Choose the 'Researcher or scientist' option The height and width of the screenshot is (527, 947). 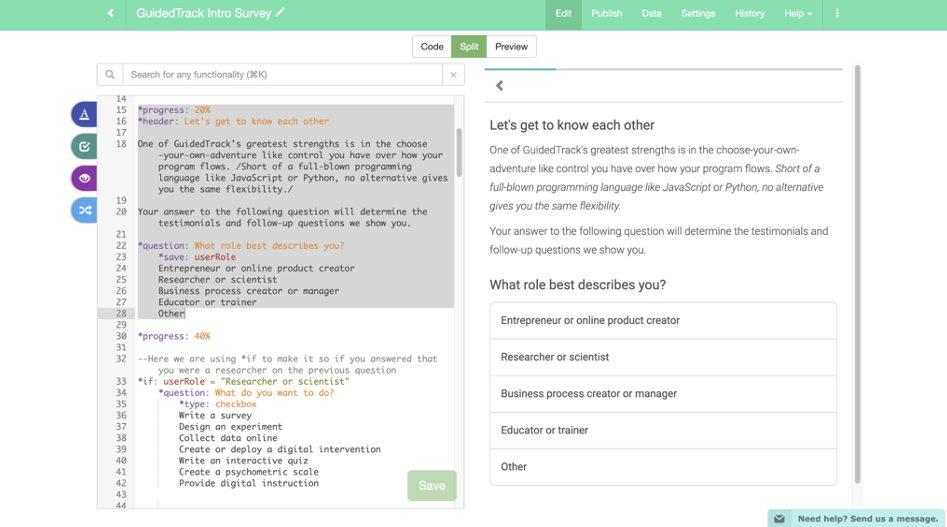[662, 357]
